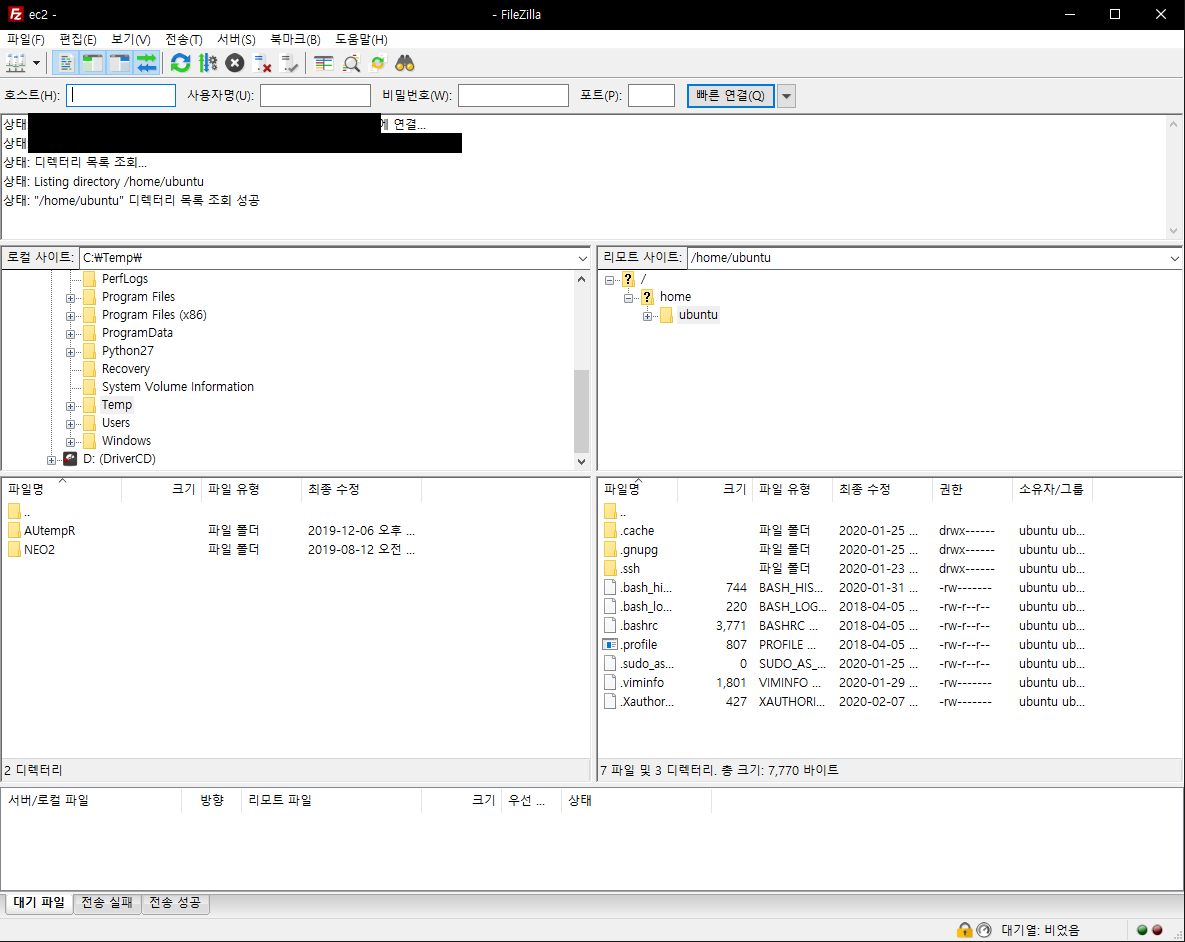Reconnect to last used server
This screenshot has height=942, width=1185.
(x=289, y=64)
